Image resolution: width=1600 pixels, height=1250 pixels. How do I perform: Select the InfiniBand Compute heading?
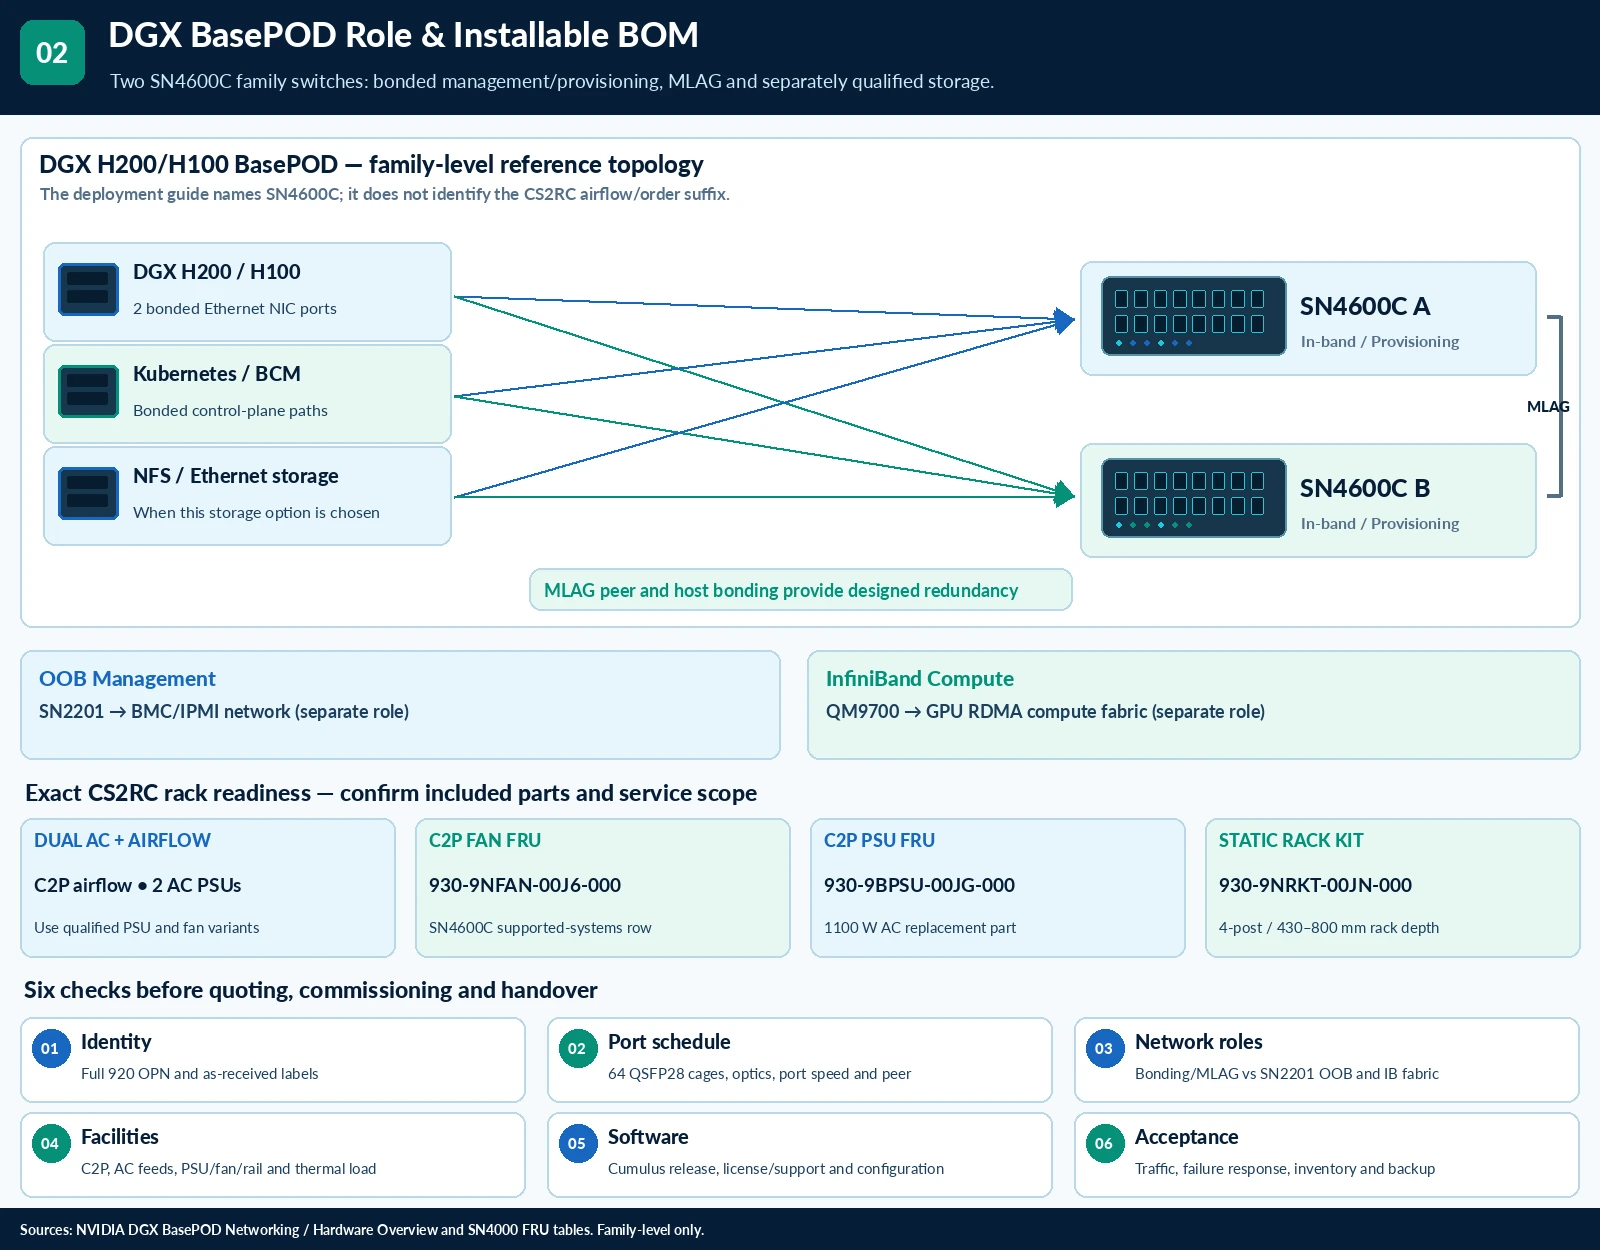pyautogui.click(x=920, y=678)
